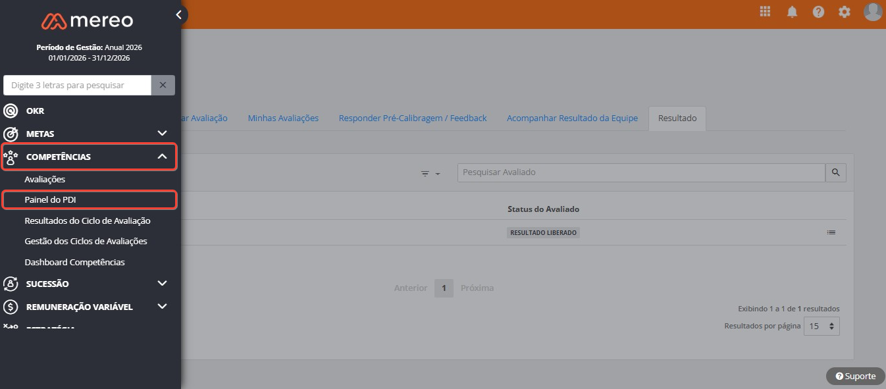
Task: Change results per page dropdown
Action: tap(822, 326)
